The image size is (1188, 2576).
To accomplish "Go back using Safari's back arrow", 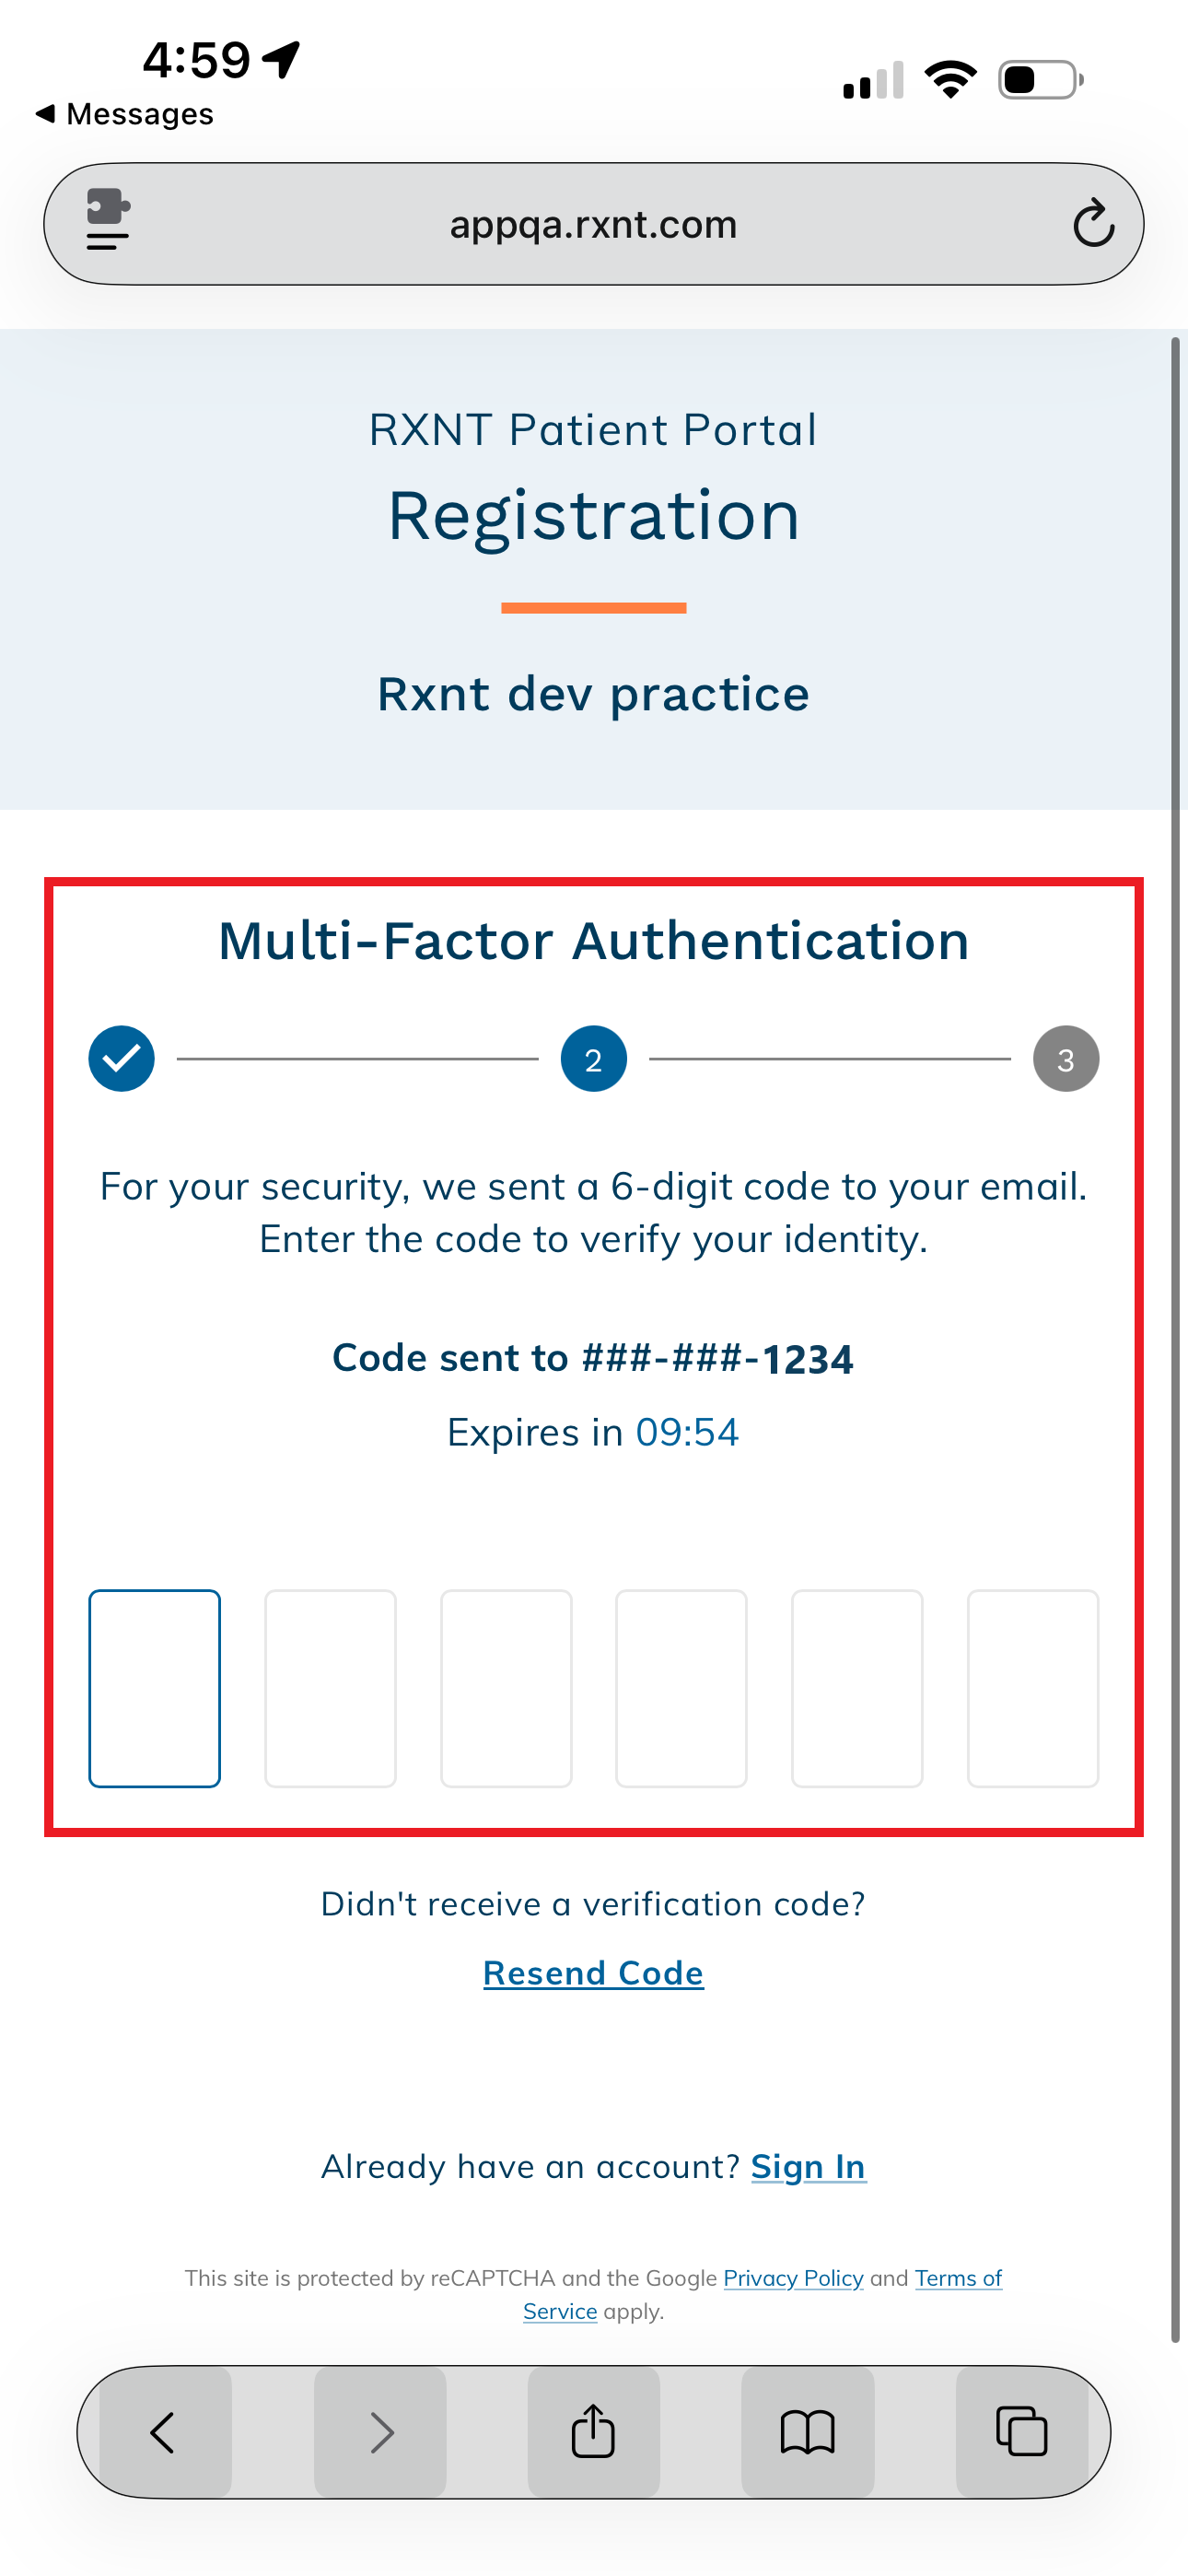I will coord(163,2431).
